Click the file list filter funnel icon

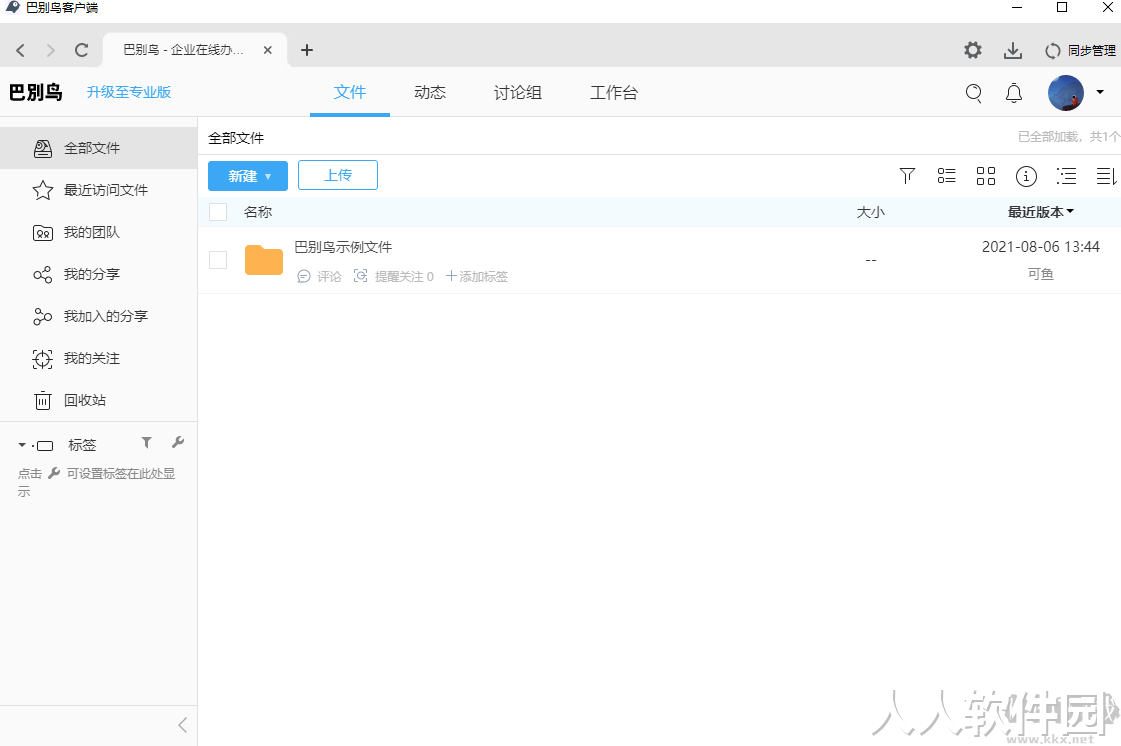[907, 176]
